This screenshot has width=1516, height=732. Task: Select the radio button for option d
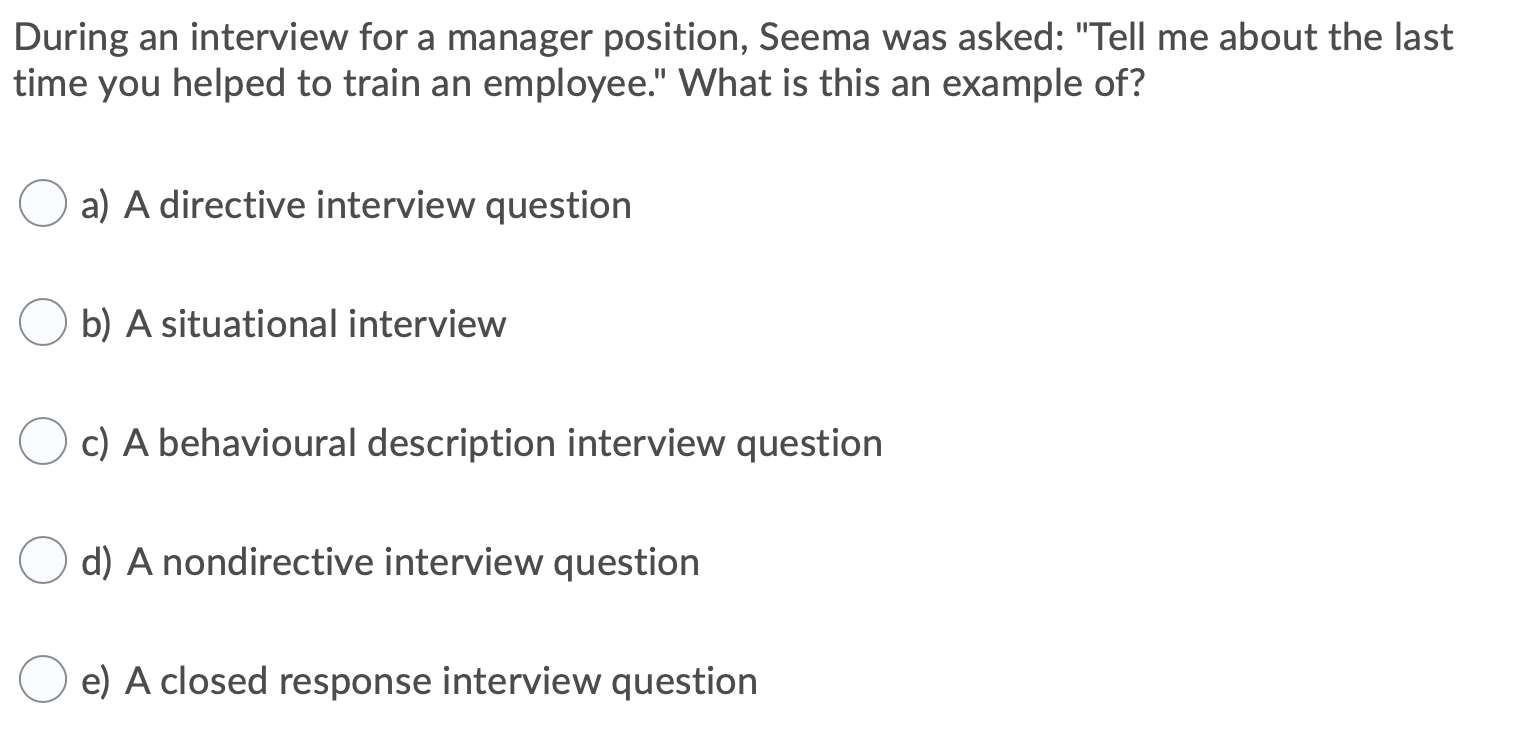click(42, 560)
